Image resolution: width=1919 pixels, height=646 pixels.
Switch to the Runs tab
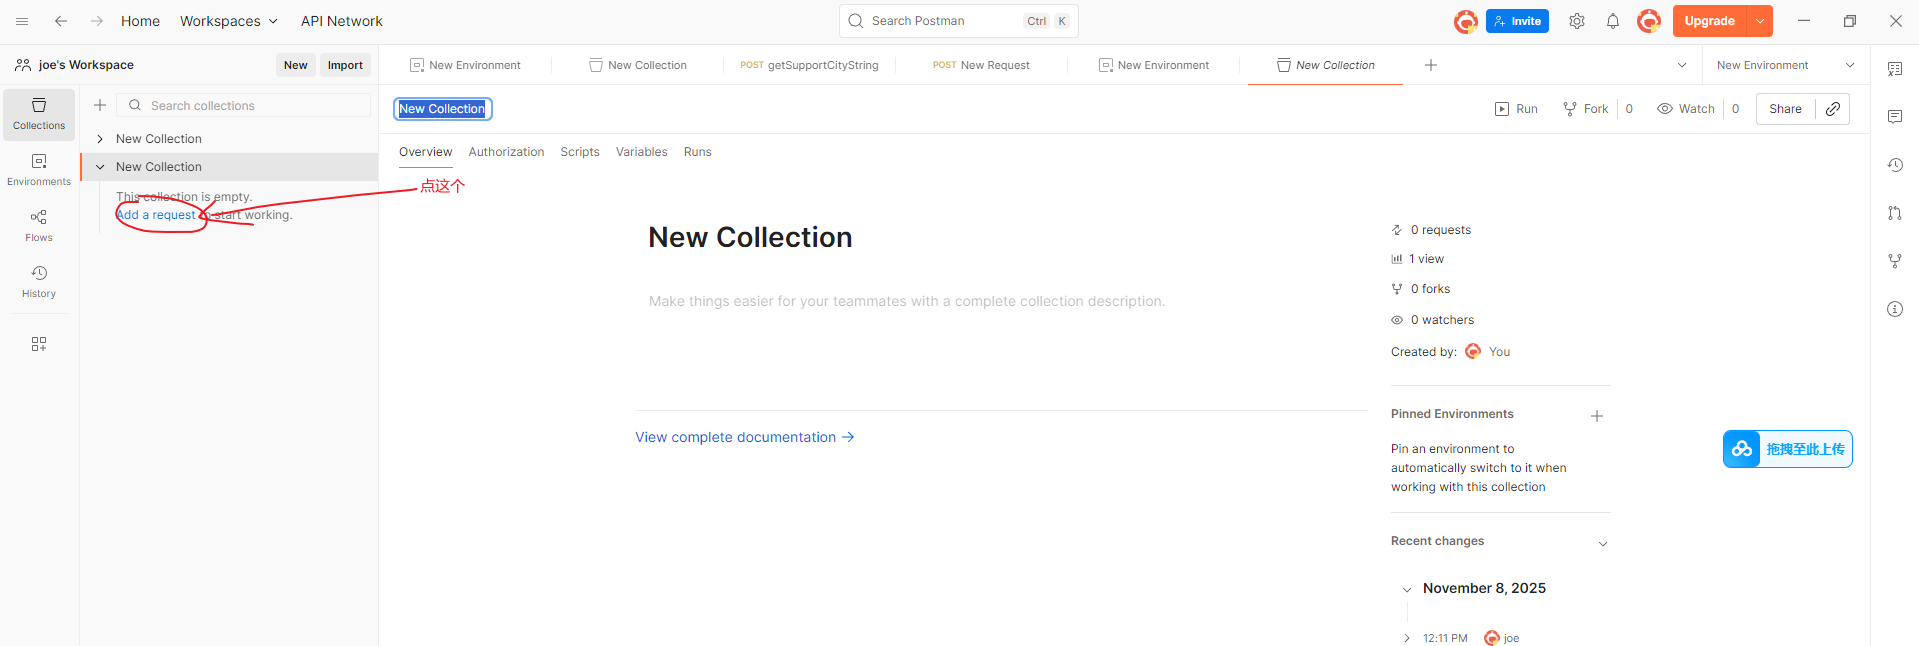click(x=697, y=152)
